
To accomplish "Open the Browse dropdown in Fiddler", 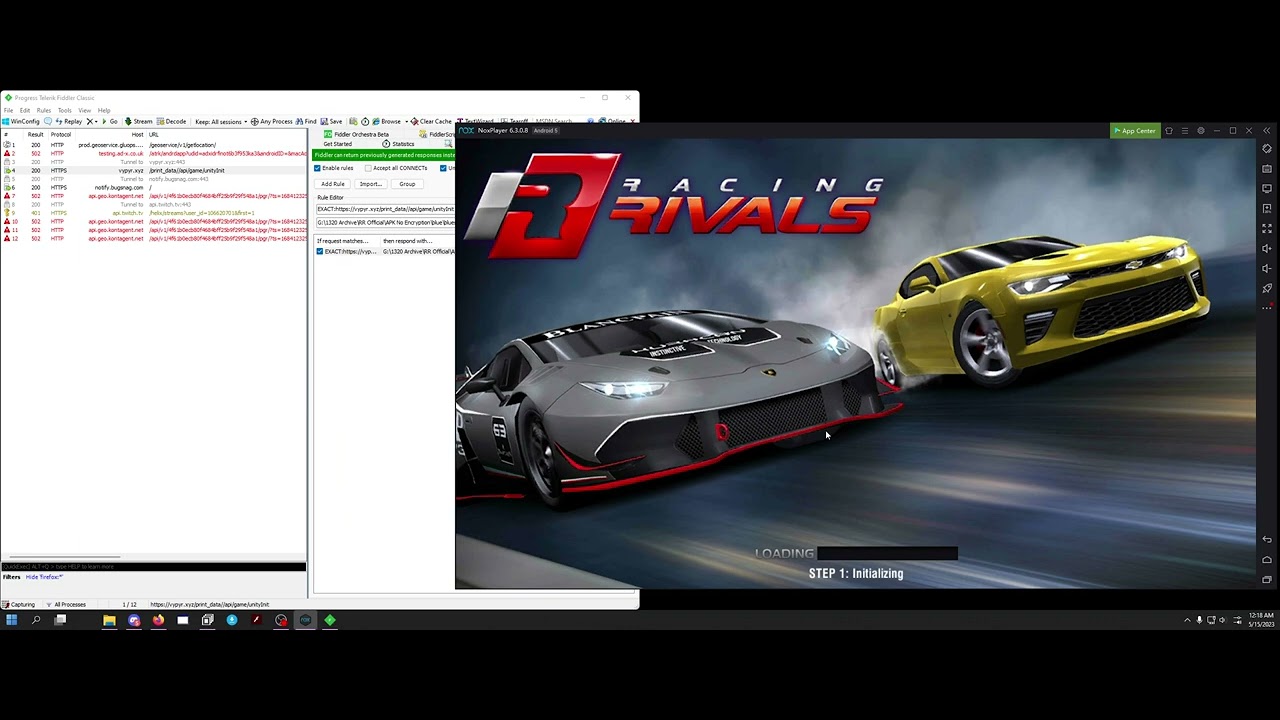I will click(x=390, y=122).
